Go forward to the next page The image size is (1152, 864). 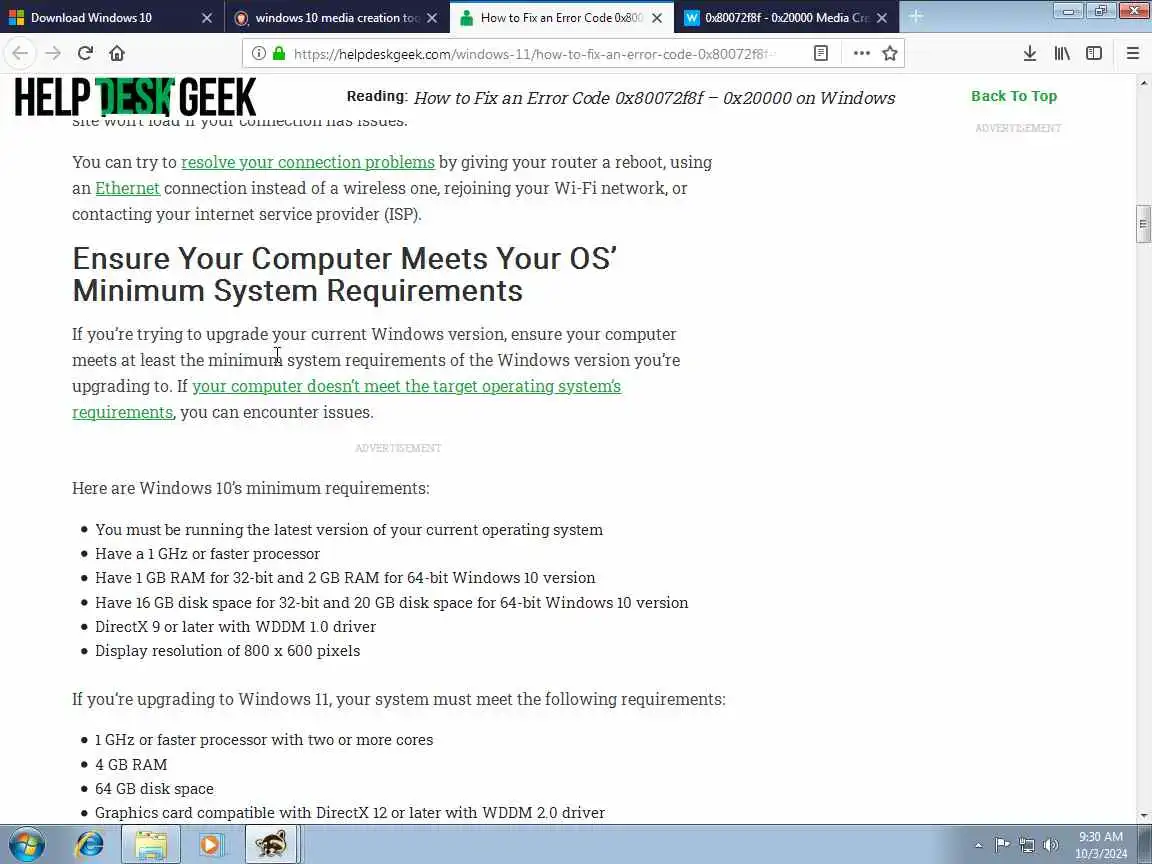pos(53,53)
